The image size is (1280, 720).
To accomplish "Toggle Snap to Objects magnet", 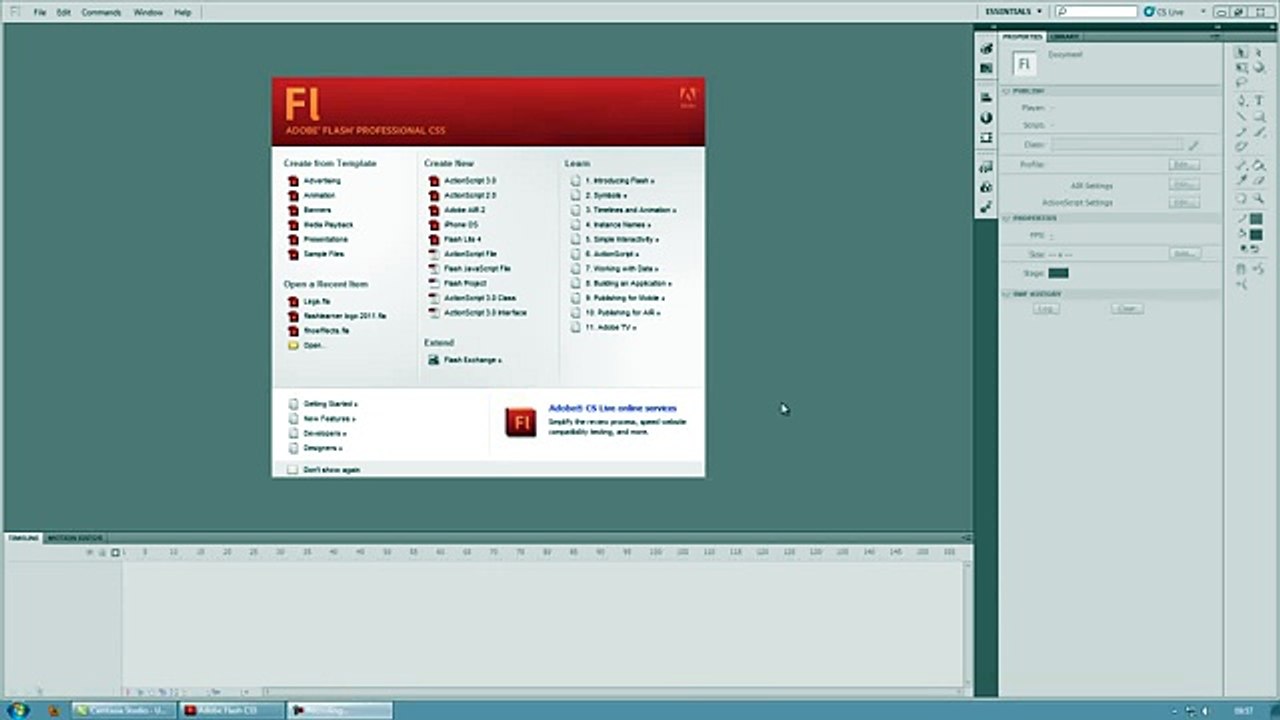I will tap(1241, 268).
